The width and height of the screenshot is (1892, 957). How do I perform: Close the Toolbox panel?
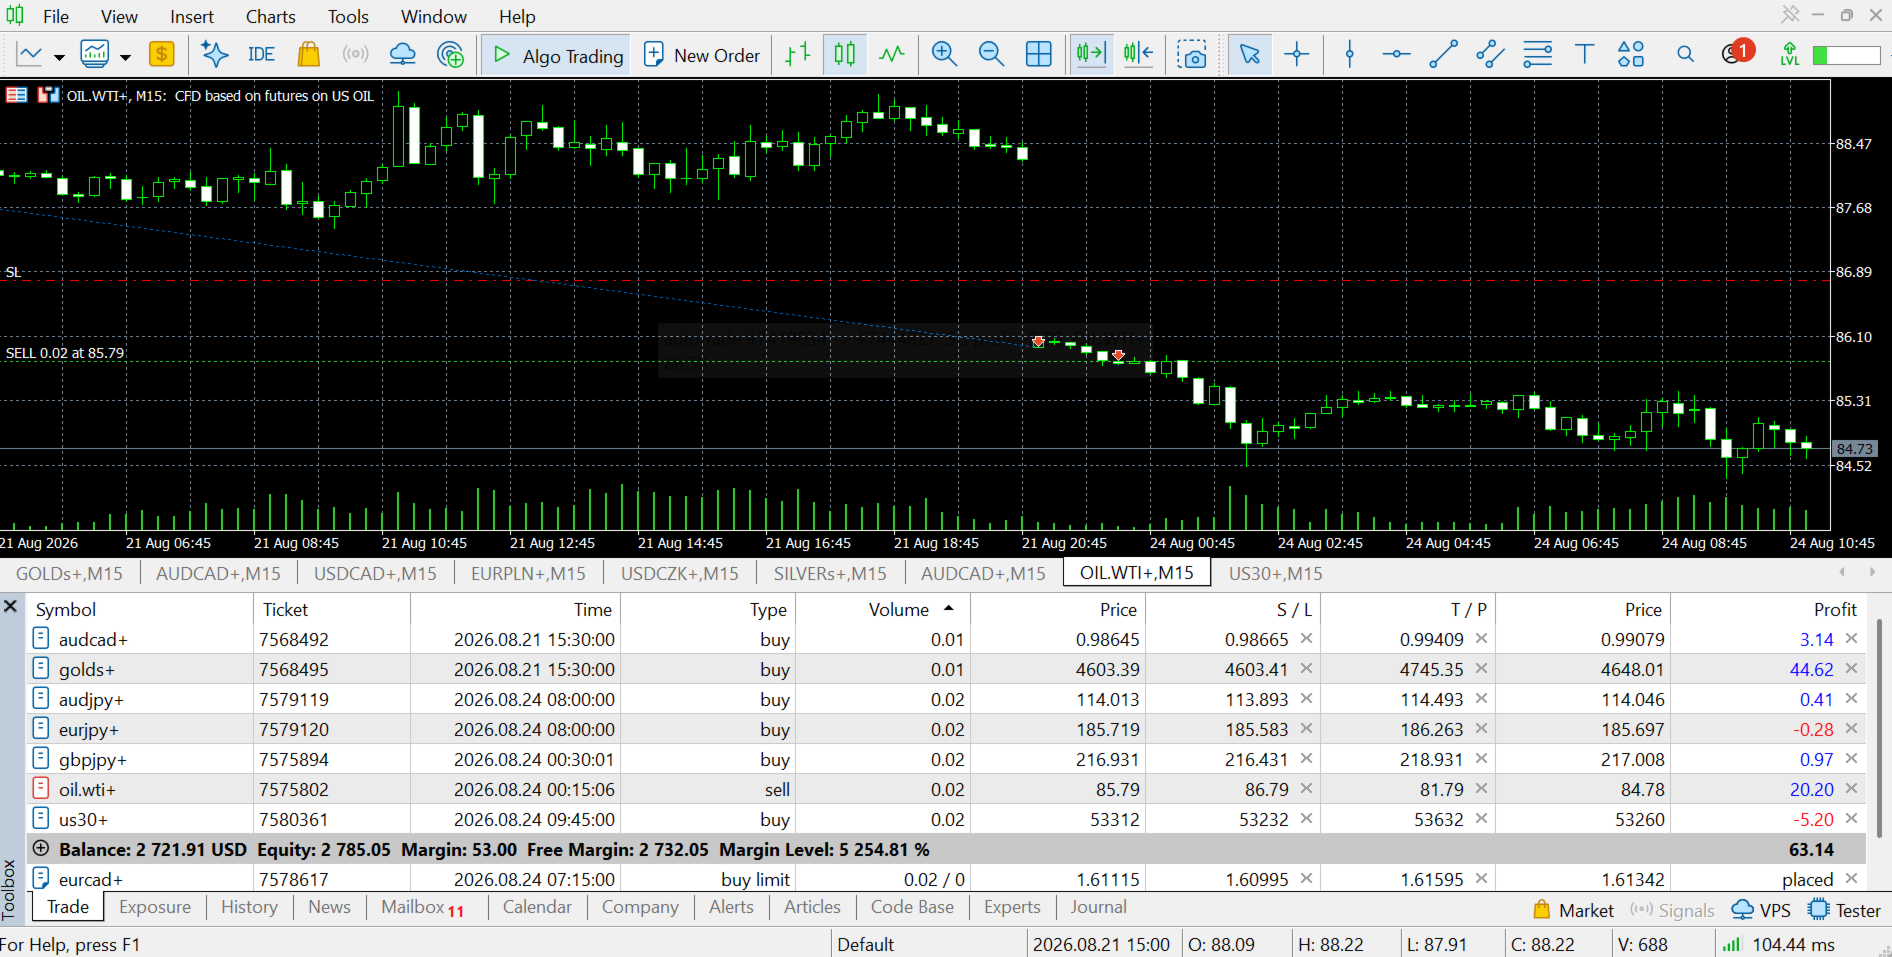point(11,606)
